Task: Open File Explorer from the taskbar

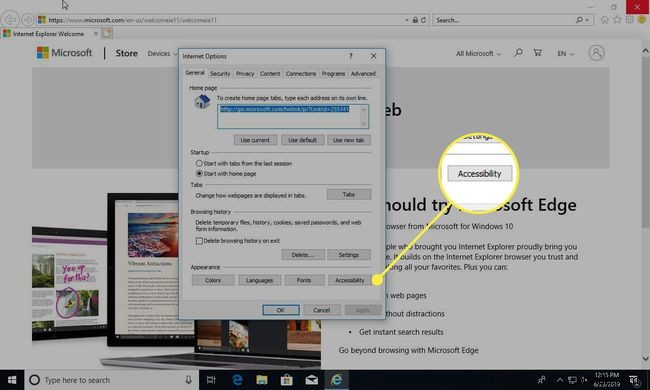Action: point(262,380)
